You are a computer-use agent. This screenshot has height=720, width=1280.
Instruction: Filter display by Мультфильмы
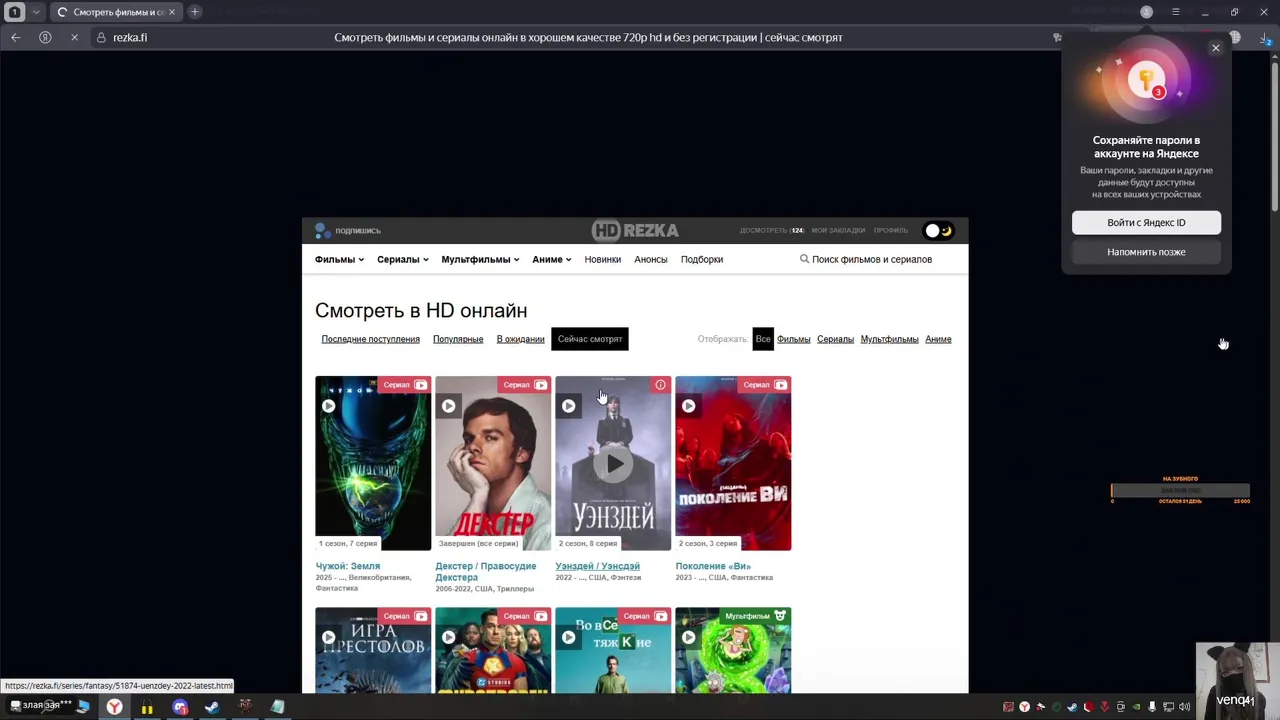click(889, 339)
